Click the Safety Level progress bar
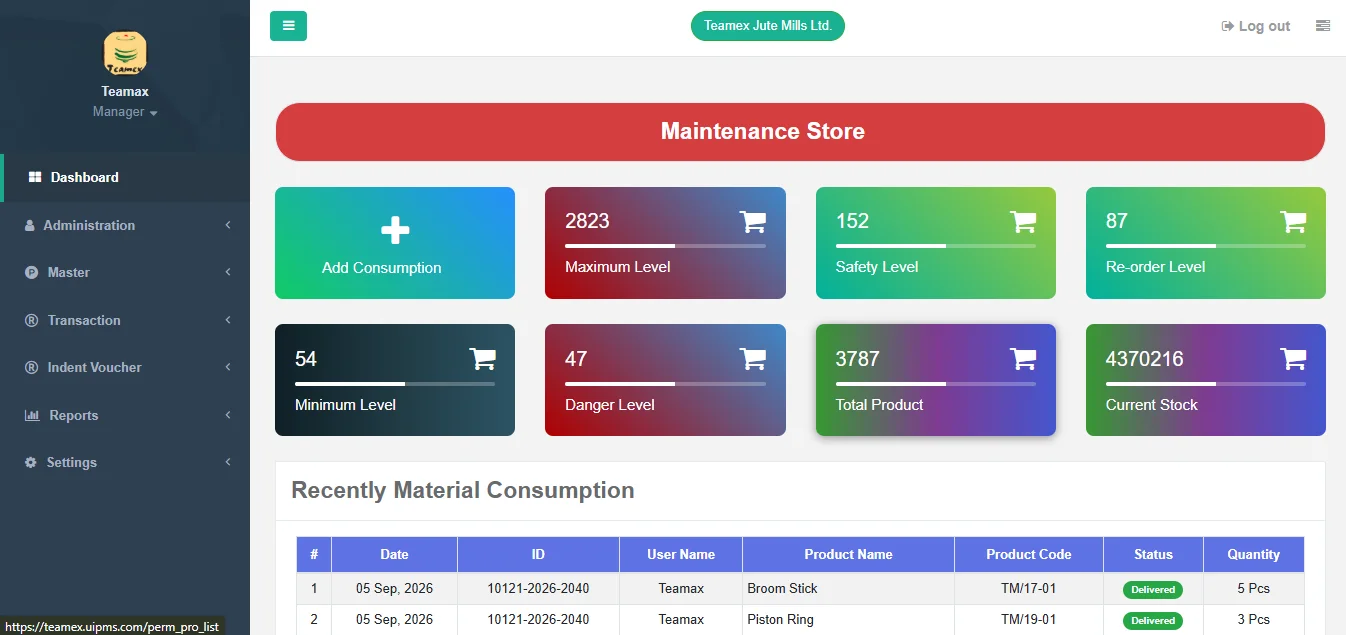This screenshot has height=635, width=1346. tap(936, 246)
